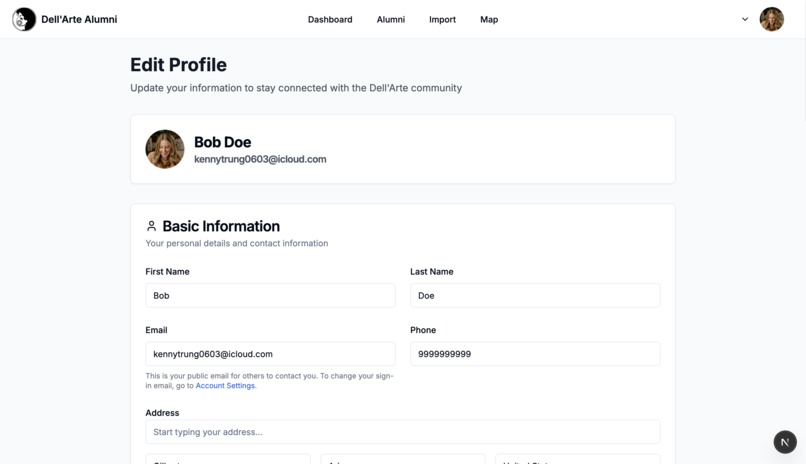Click the Next.js dev tools badge

coord(785,442)
